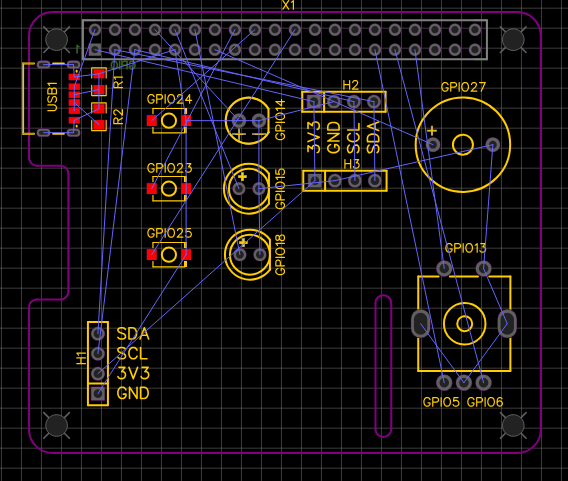Click the GPIO15 LED footprint
Screen dimensions: 568x481
tap(247, 188)
